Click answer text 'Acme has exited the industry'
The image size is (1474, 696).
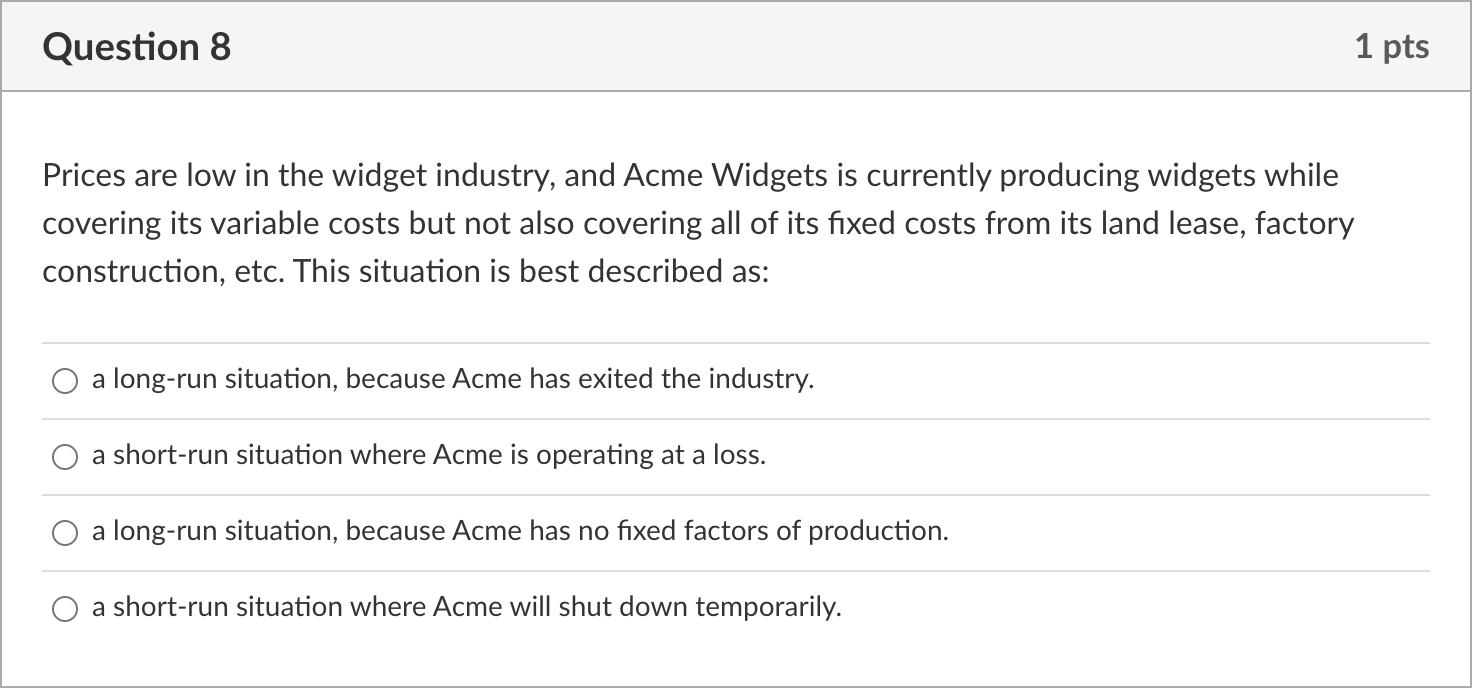(x=632, y=380)
